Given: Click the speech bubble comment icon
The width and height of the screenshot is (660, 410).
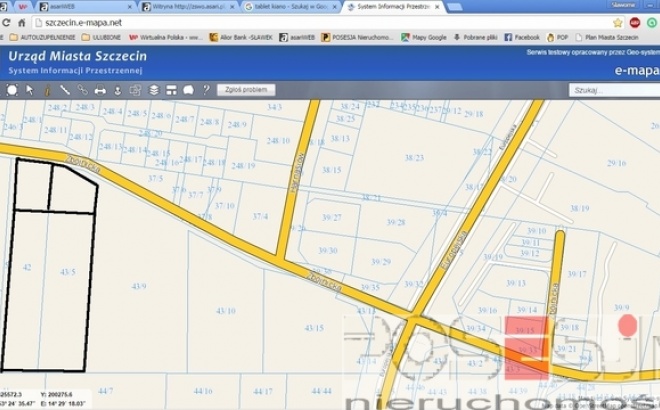Looking at the screenshot, I should (189, 90).
